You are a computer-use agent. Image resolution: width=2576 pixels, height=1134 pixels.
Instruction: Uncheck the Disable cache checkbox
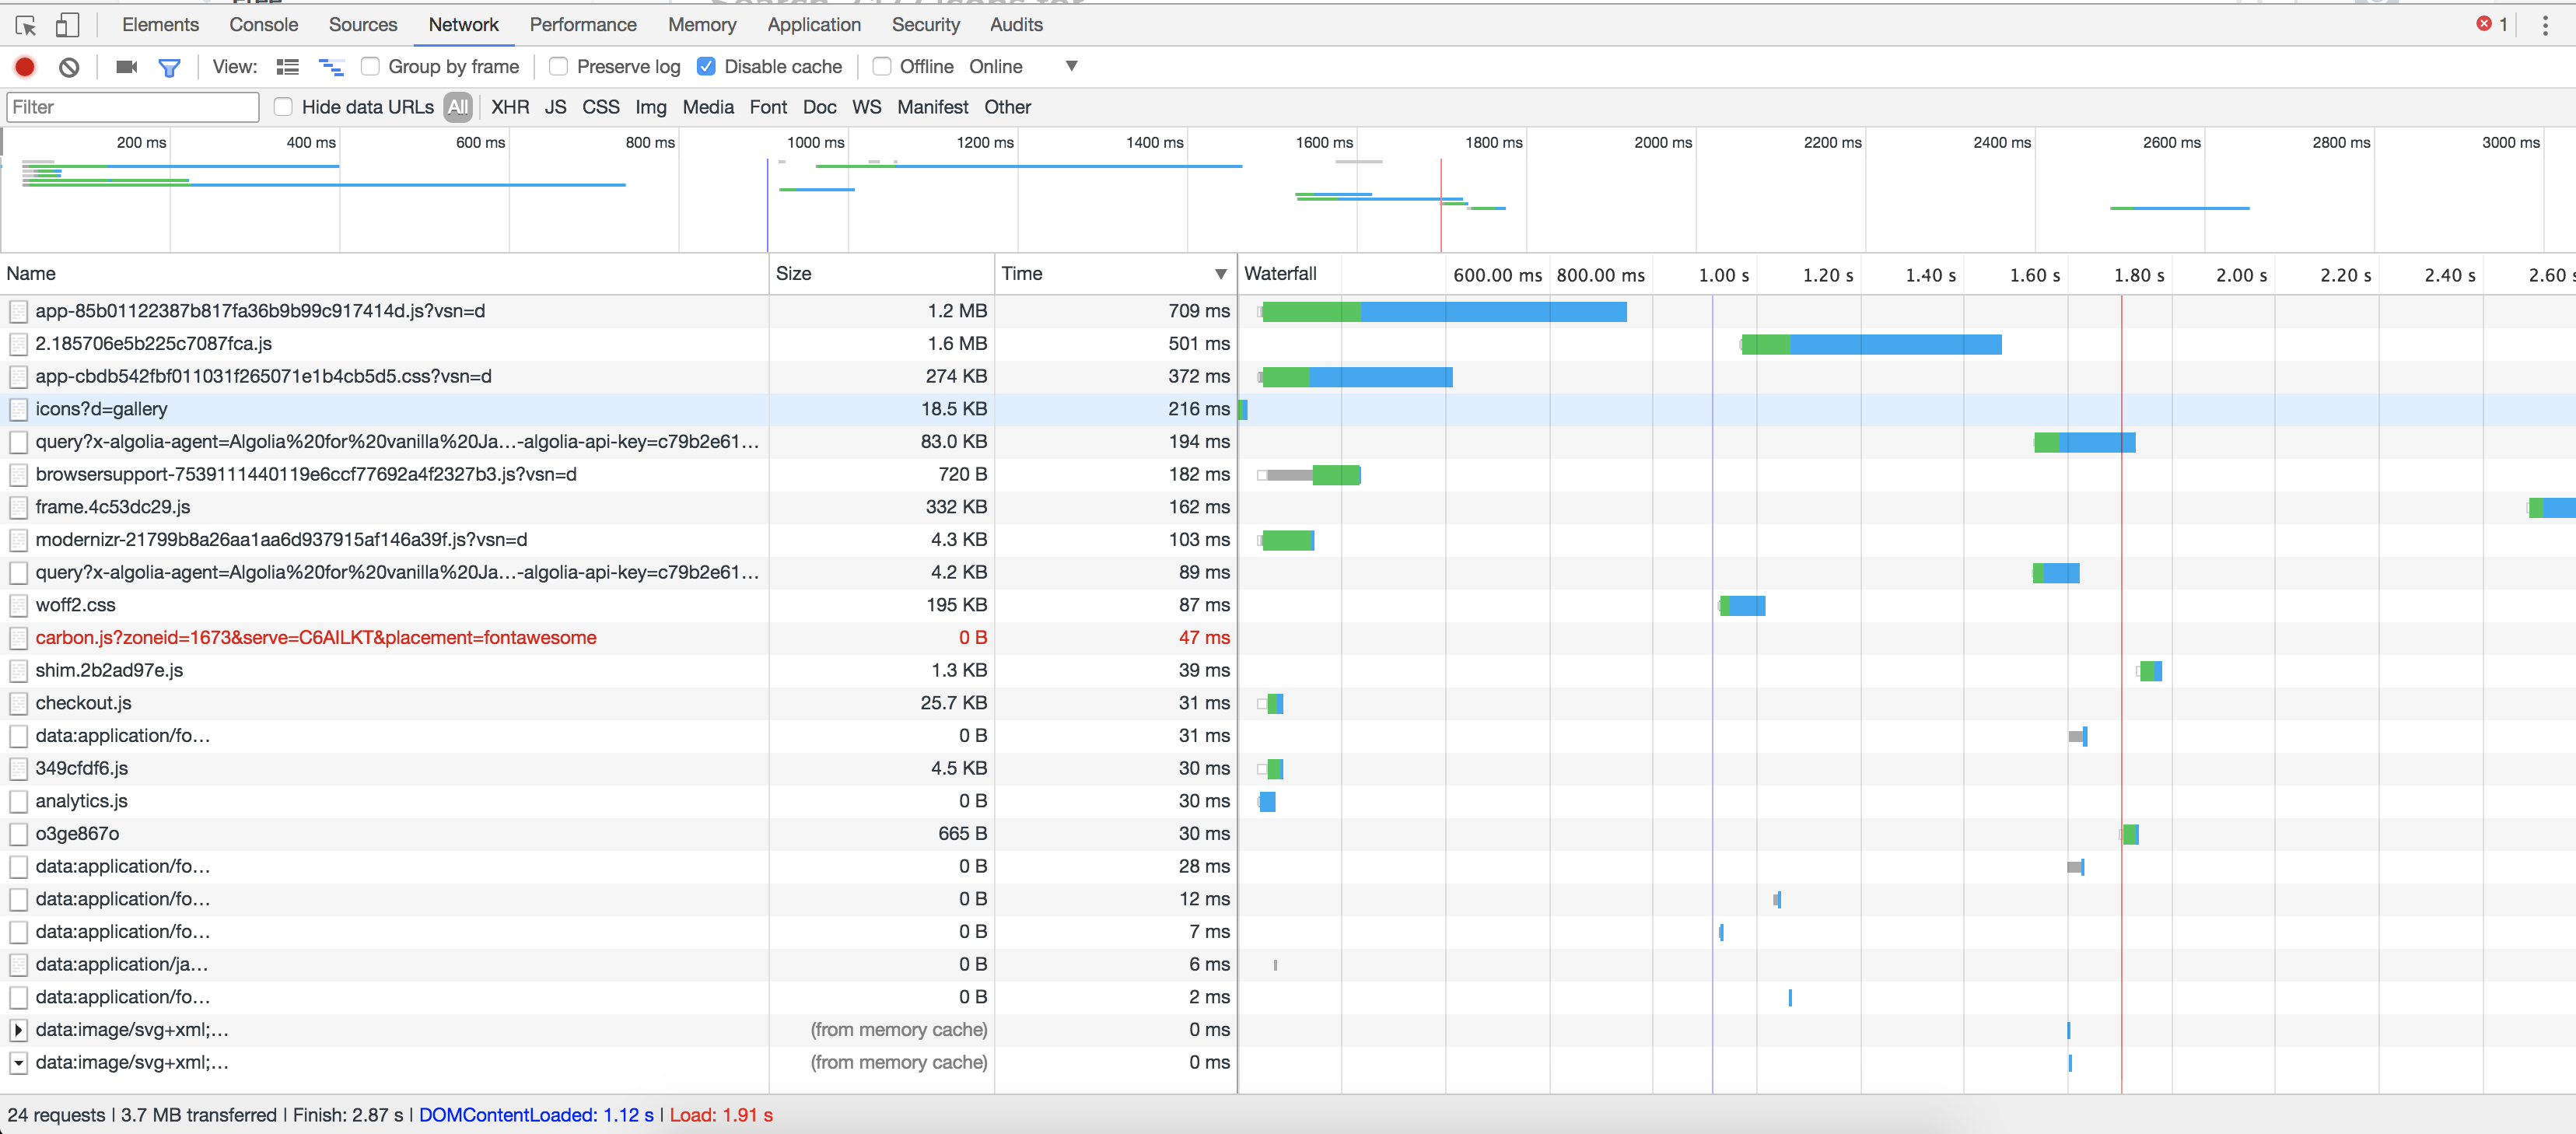point(706,67)
